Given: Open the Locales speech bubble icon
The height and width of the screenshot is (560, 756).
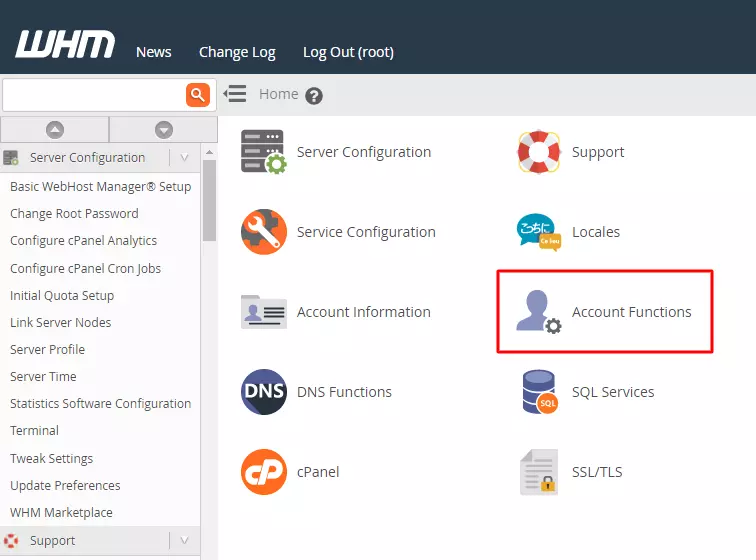Looking at the screenshot, I should point(539,232).
